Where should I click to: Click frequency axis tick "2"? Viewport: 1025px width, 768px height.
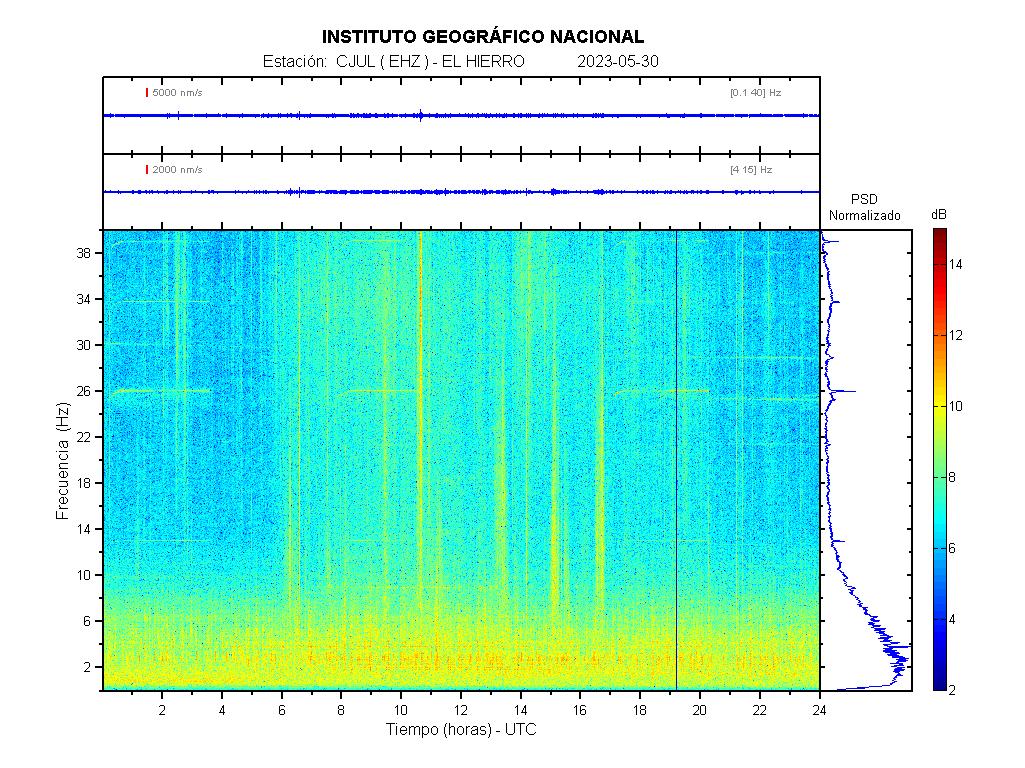click(x=87, y=668)
